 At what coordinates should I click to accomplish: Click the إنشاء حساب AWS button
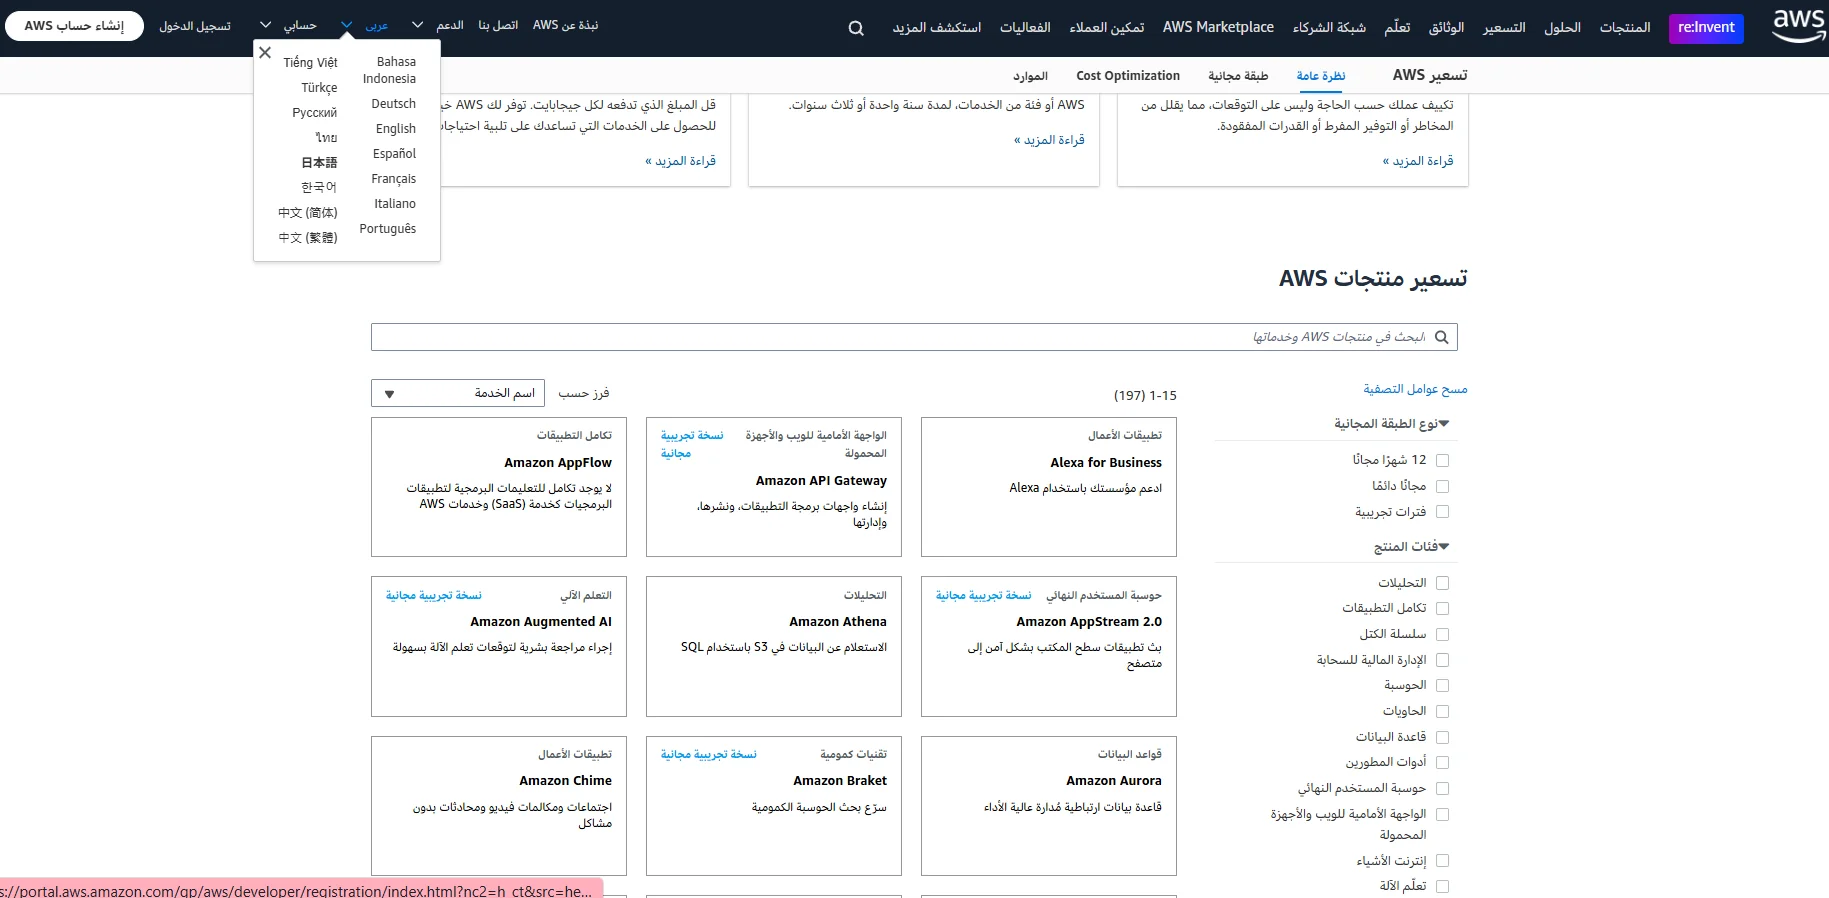75,26
